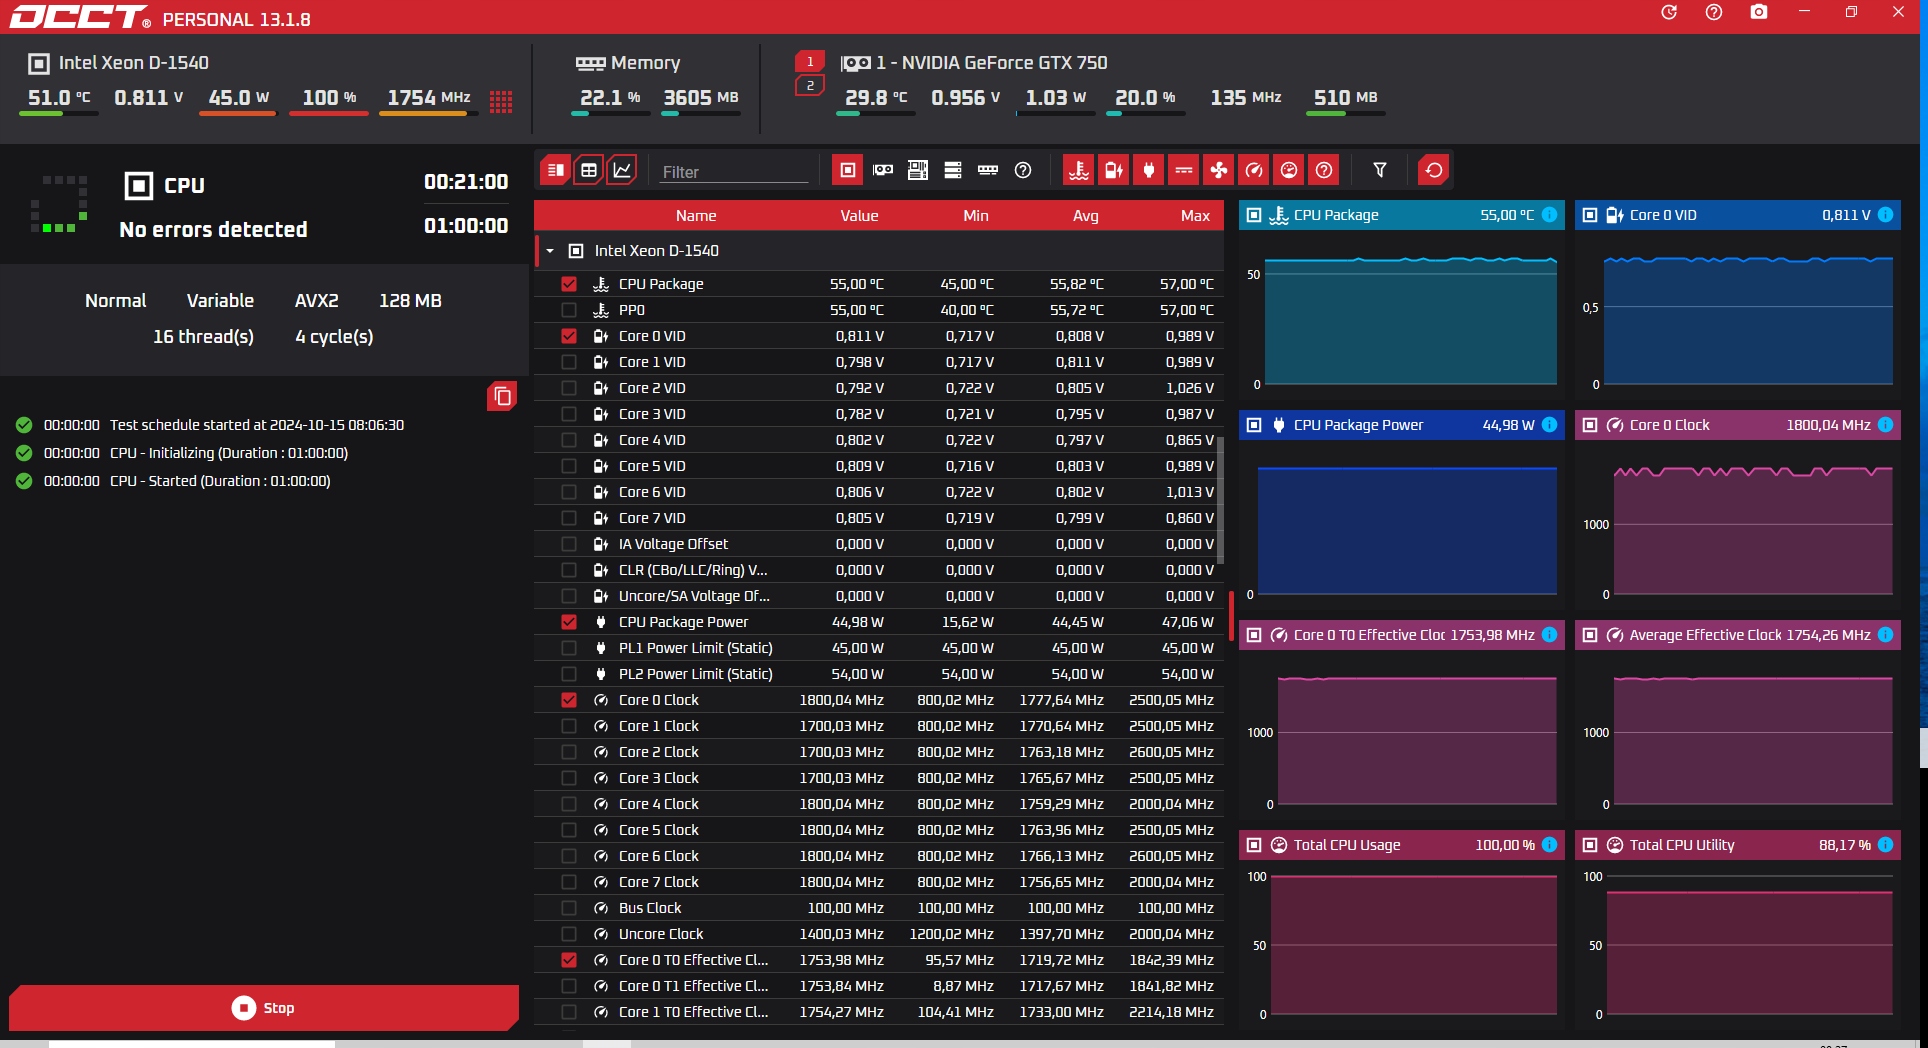Click the Filter text field
This screenshot has height=1048, width=1928.
tap(732, 171)
